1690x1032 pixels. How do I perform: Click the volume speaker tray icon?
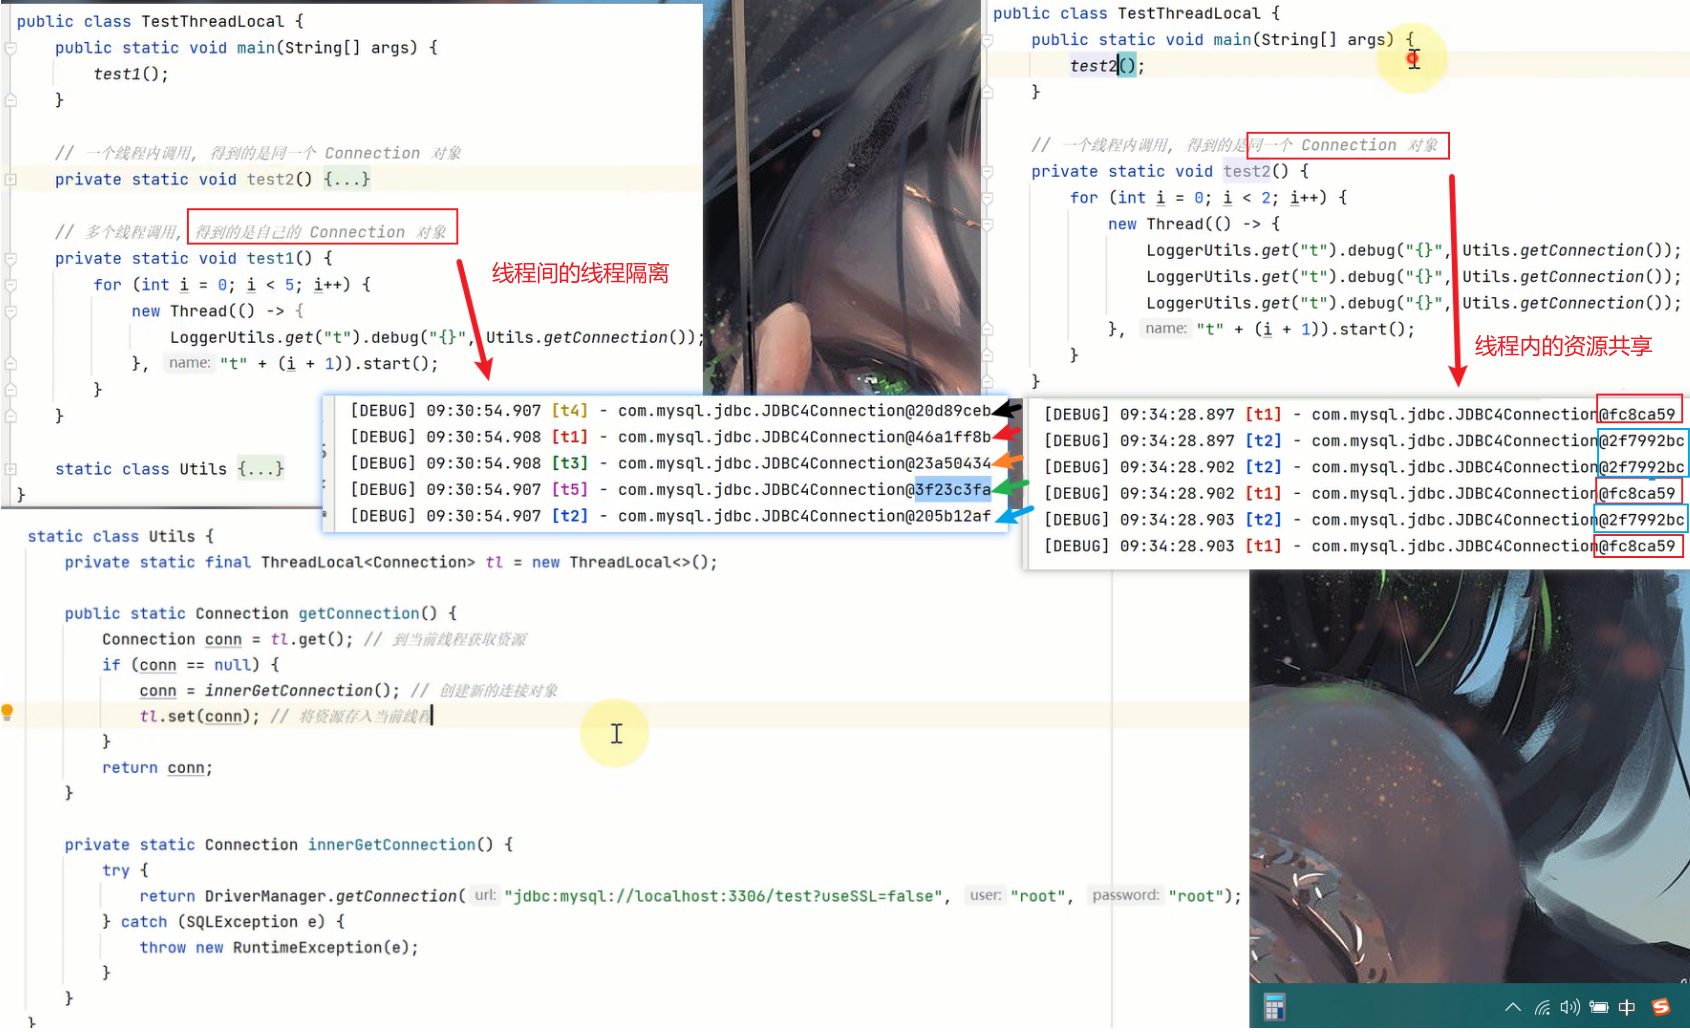[x=1570, y=1007]
